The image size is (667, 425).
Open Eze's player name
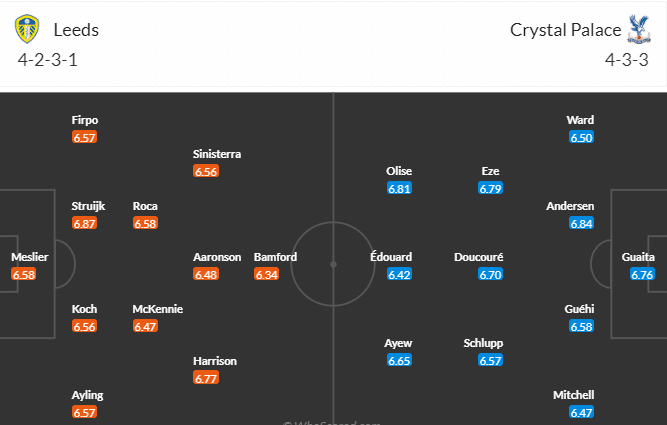490,171
